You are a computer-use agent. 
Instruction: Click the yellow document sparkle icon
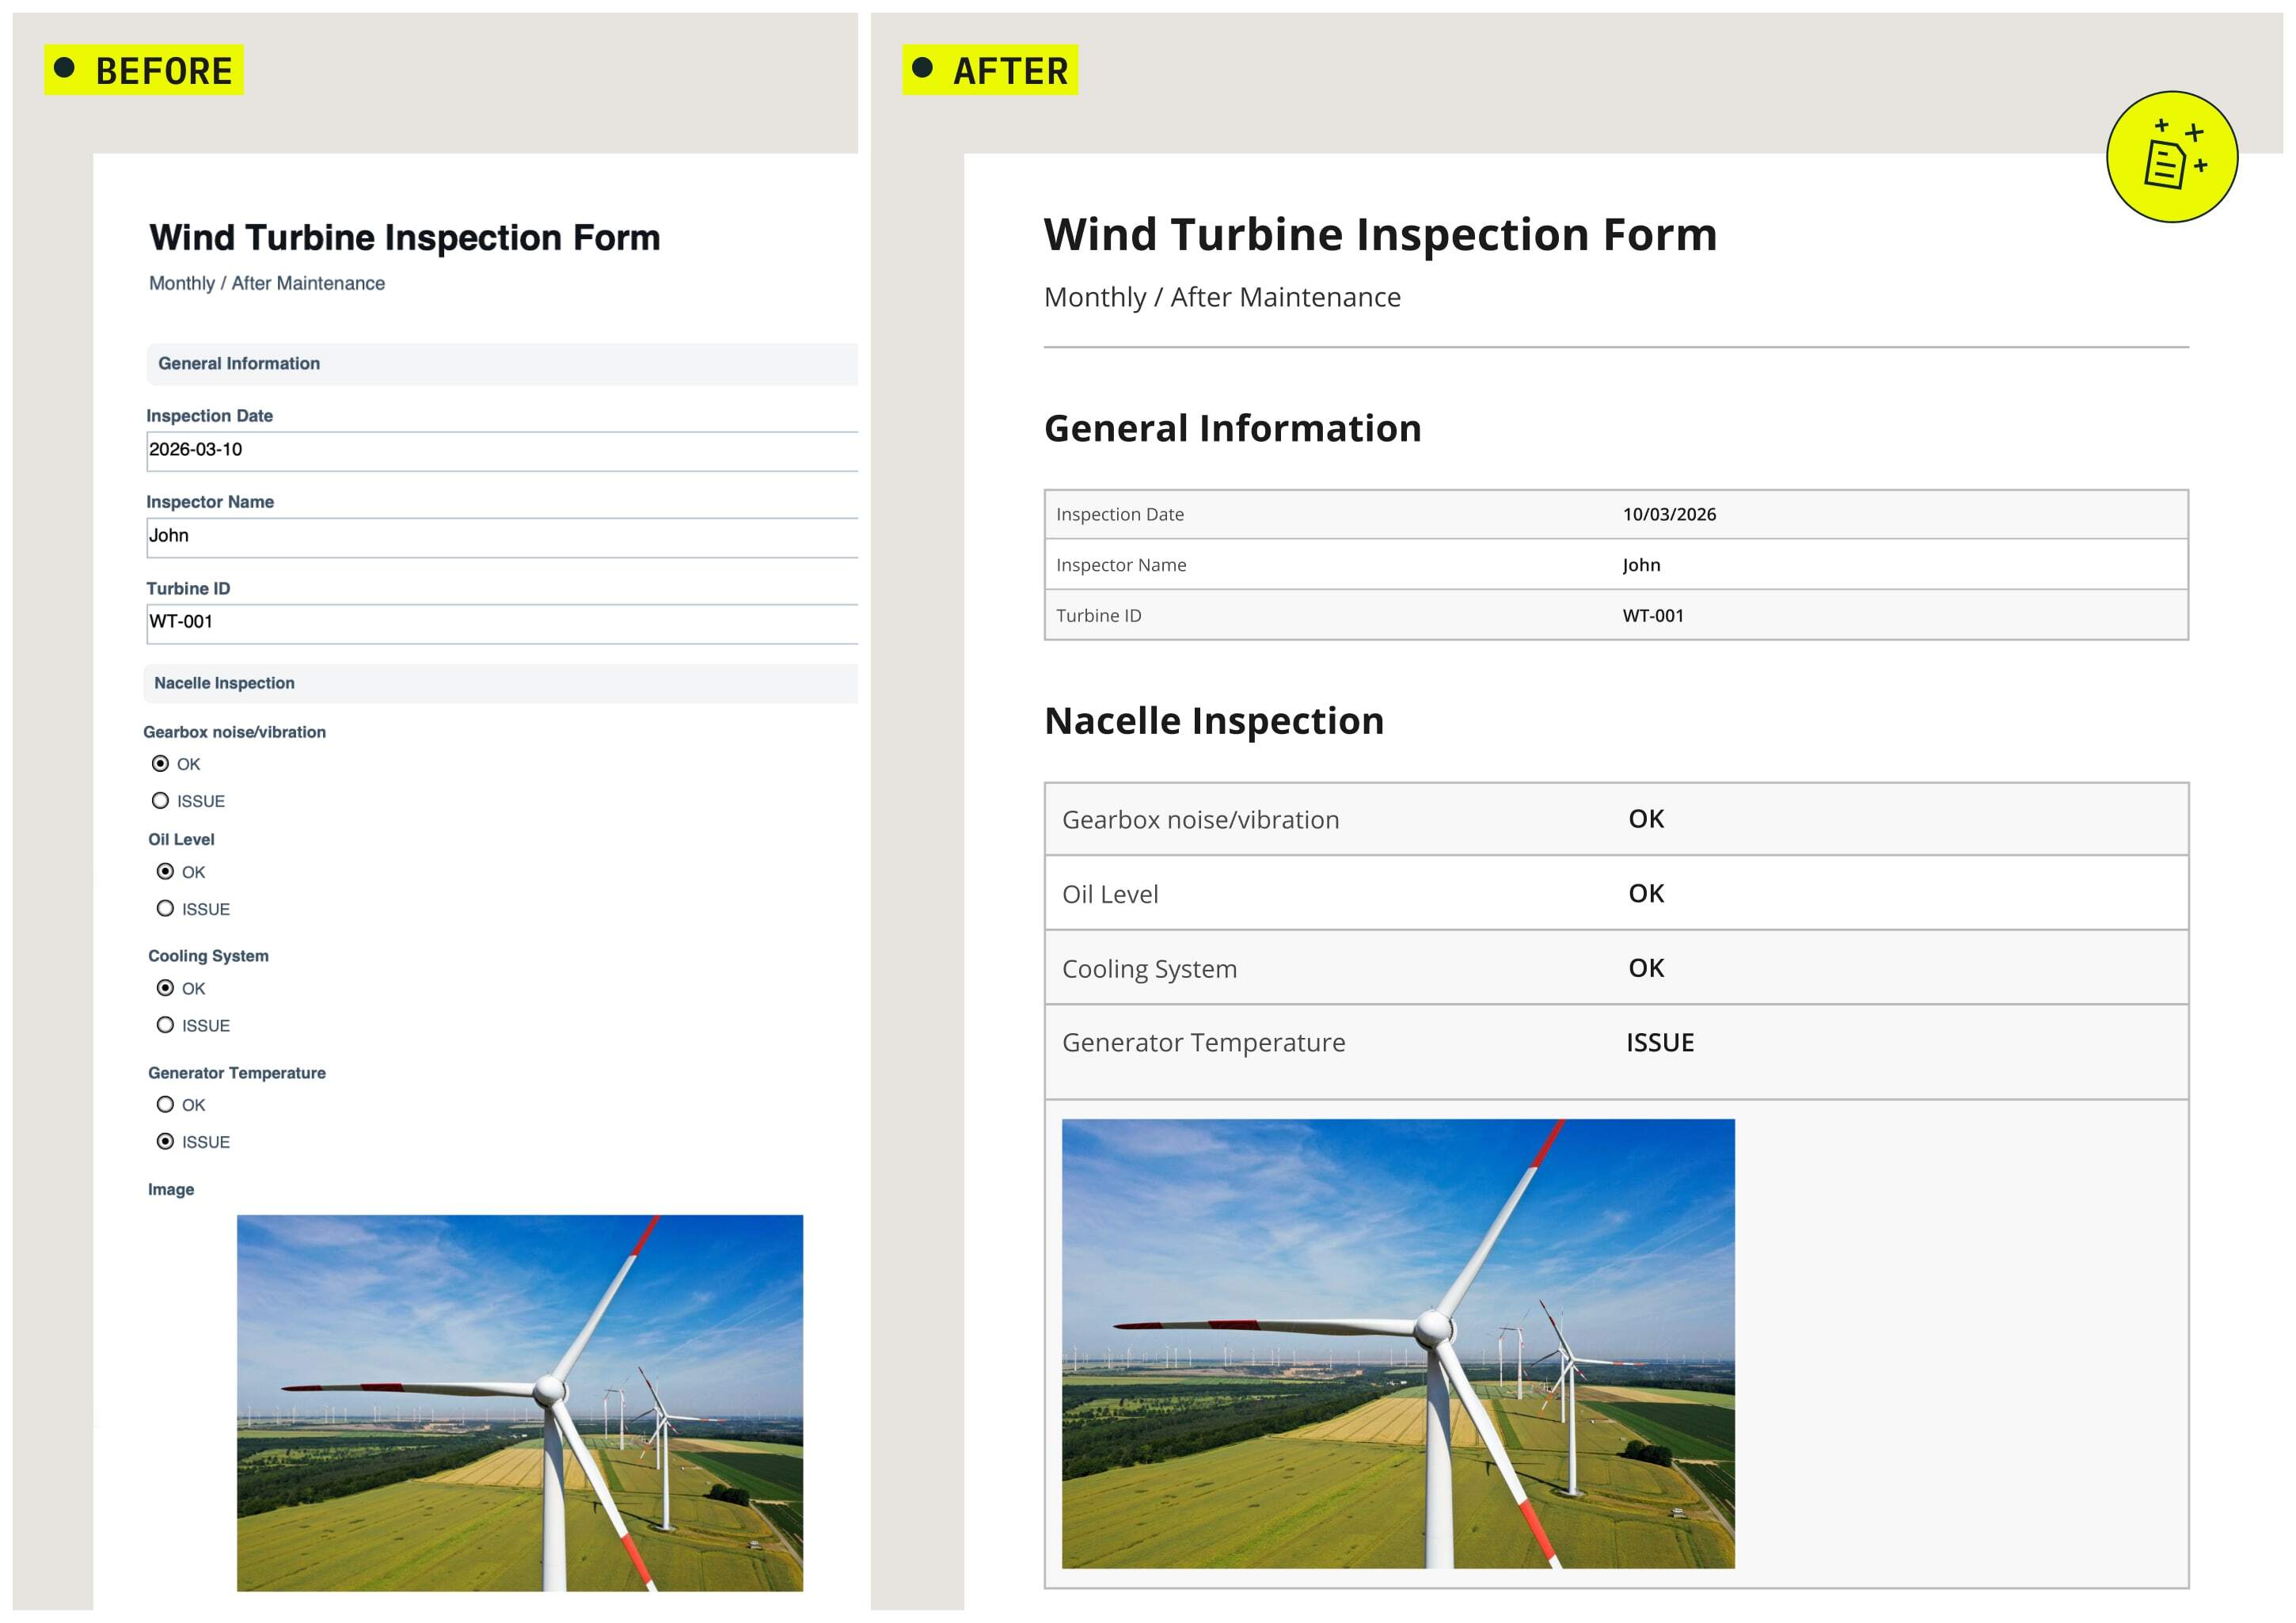[x=2171, y=157]
